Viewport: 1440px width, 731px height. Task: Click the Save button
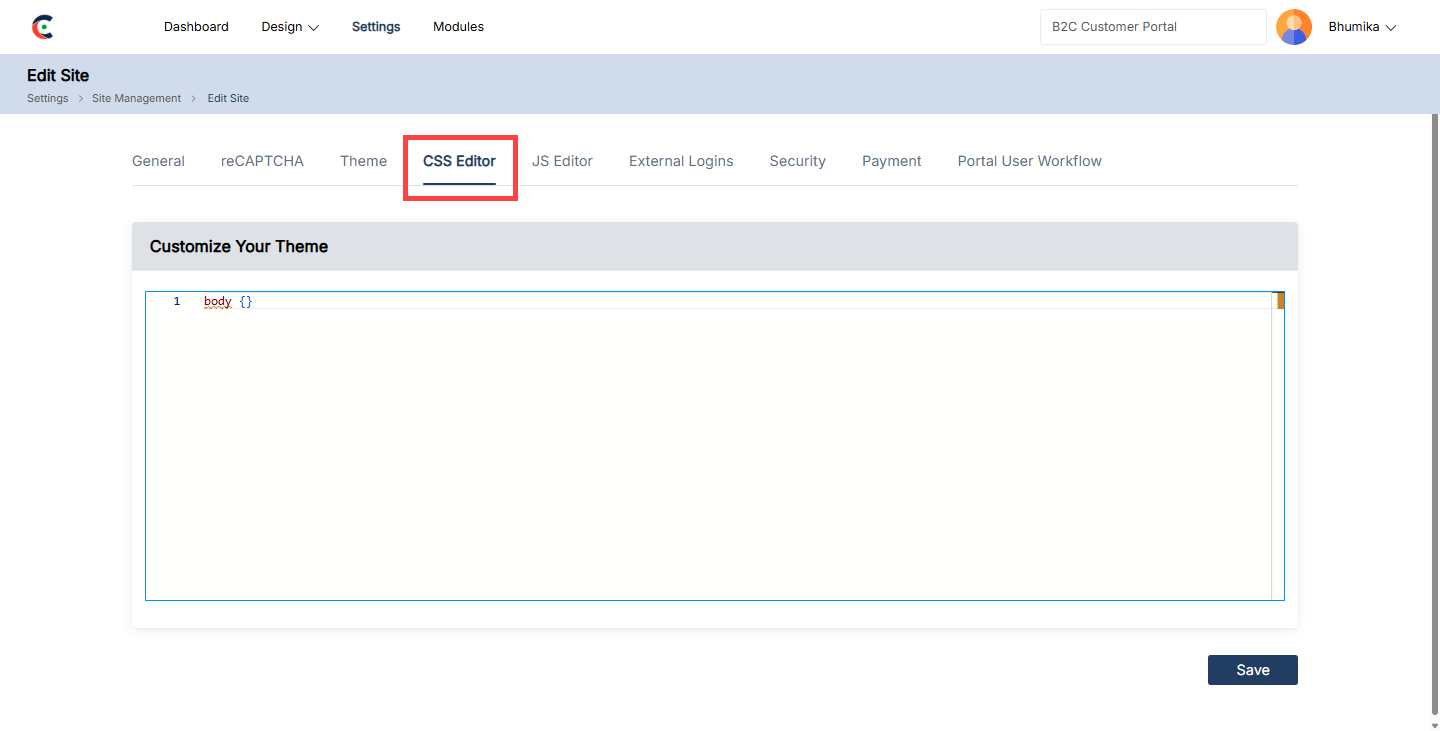pyautogui.click(x=1252, y=670)
